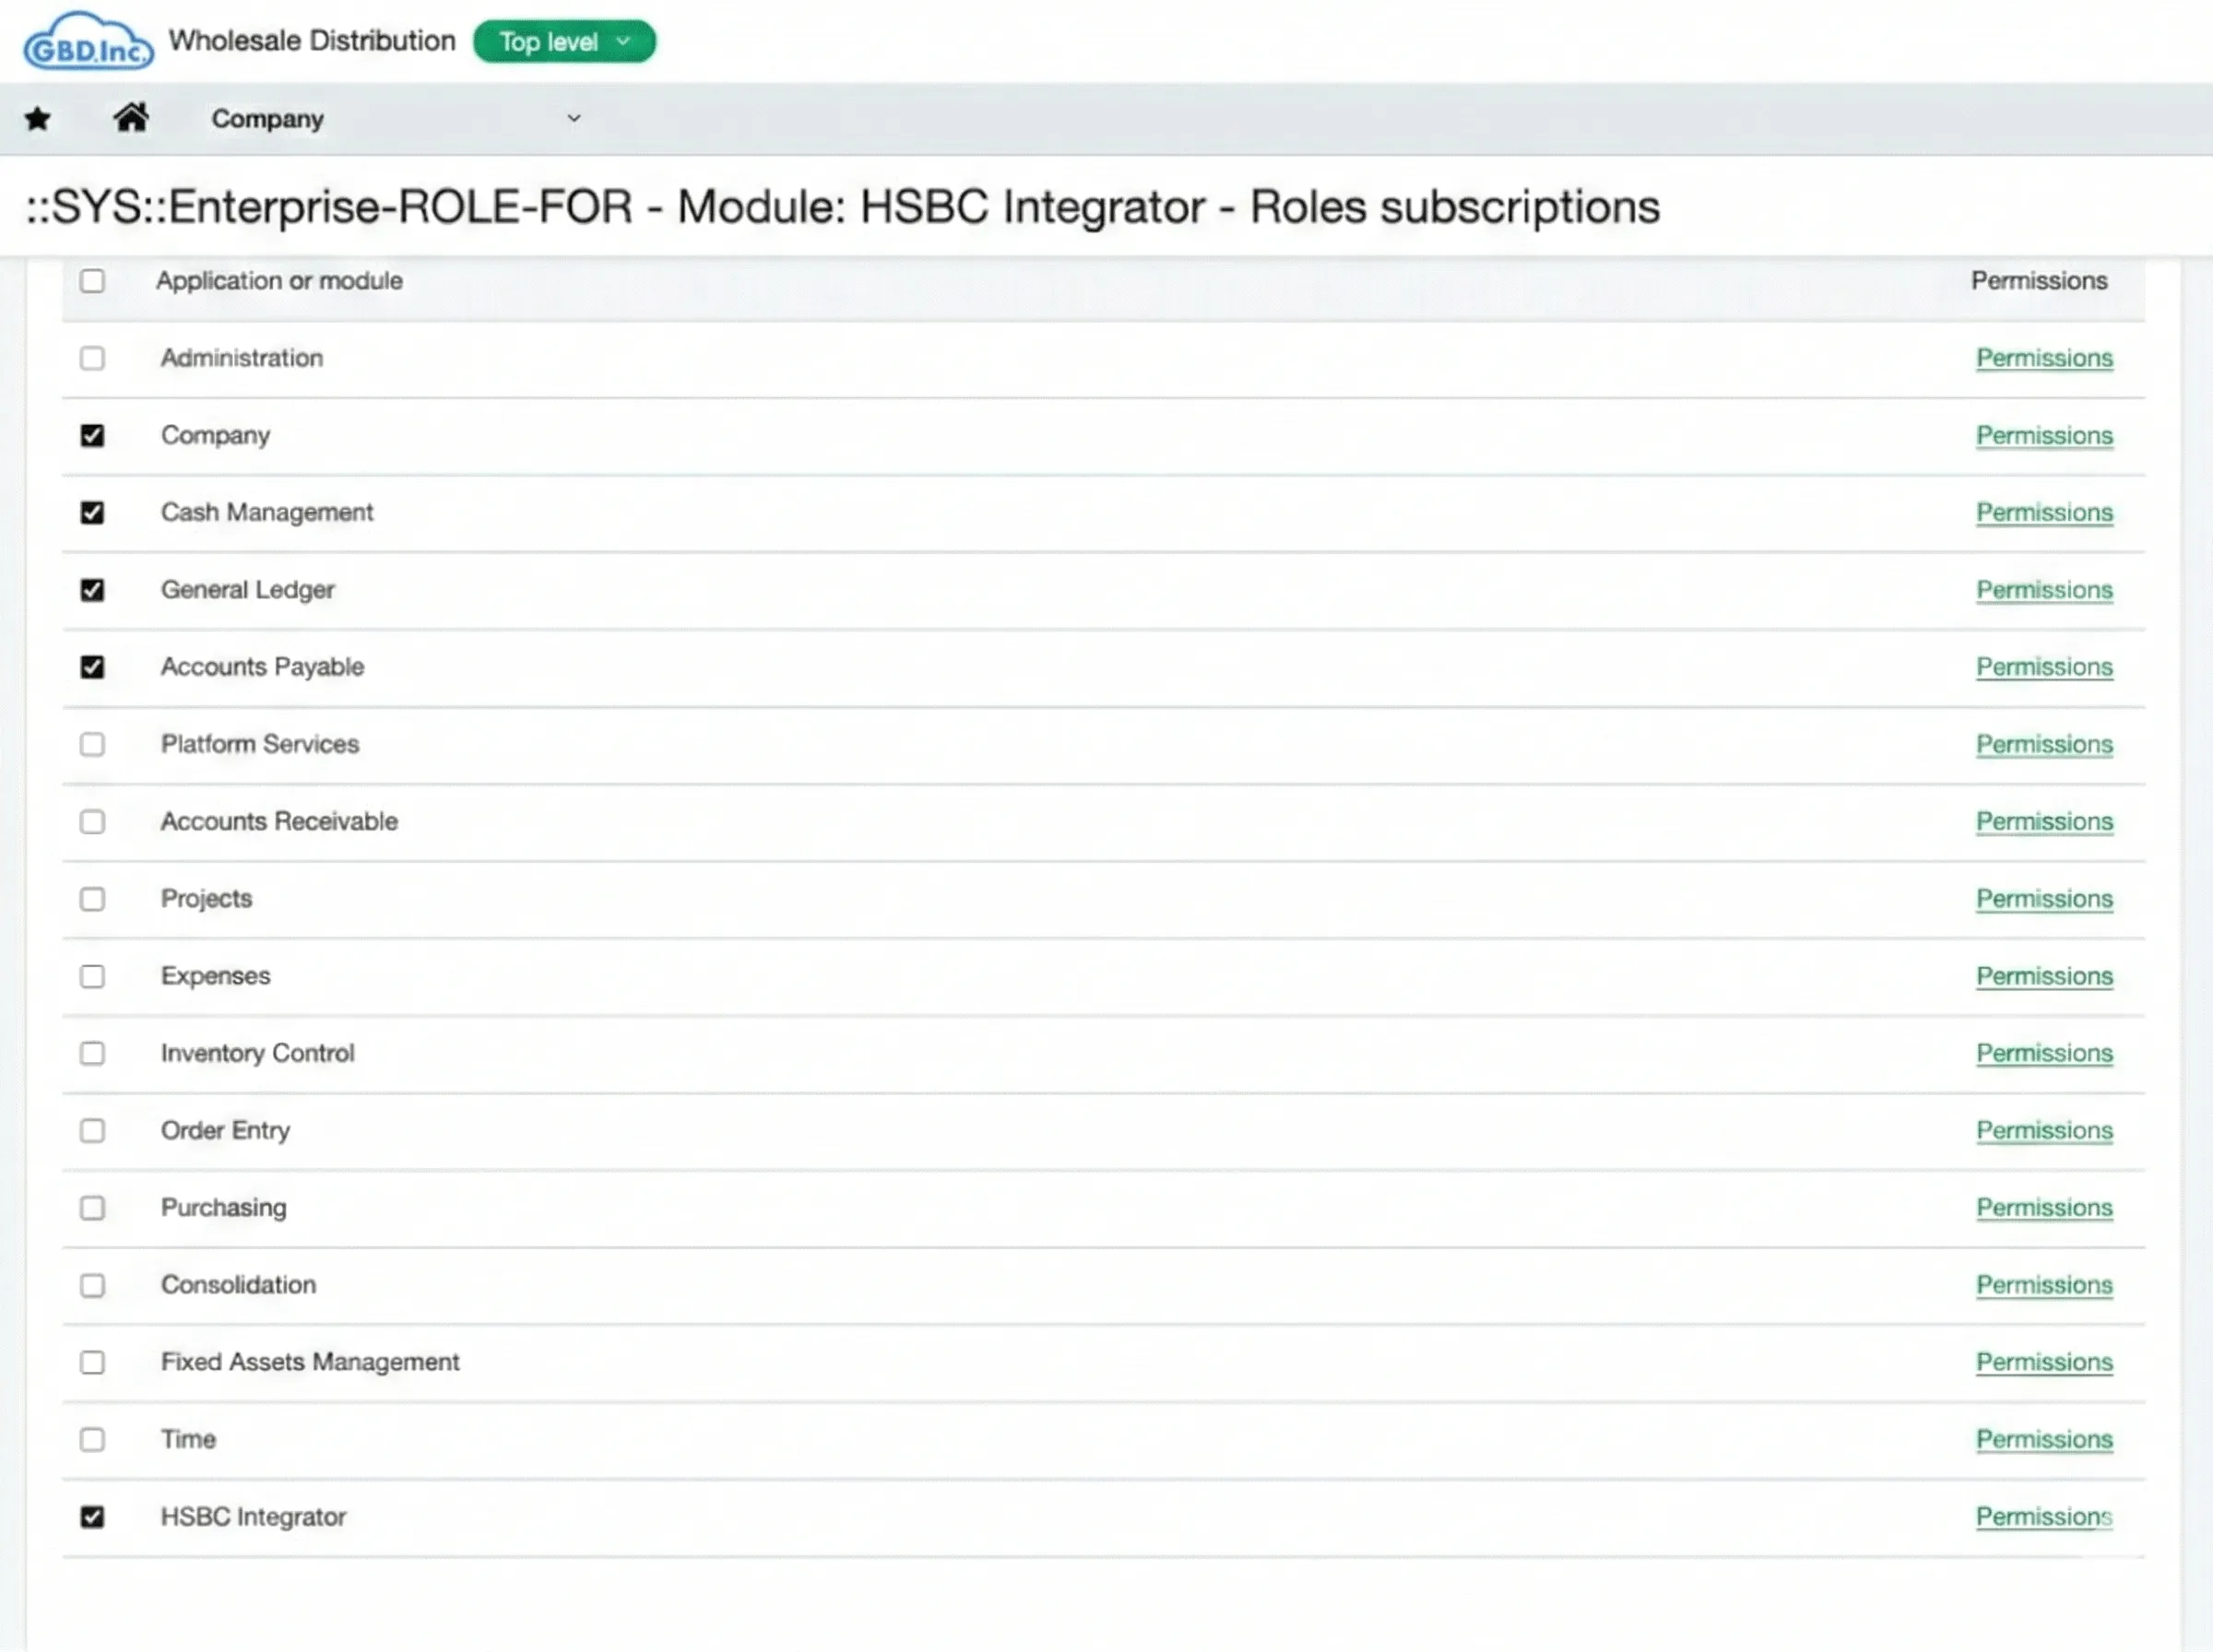The width and height of the screenshot is (2213, 1652).
Task: Open Permissions link for Order Entry
Action: (x=2044, y=1131)
